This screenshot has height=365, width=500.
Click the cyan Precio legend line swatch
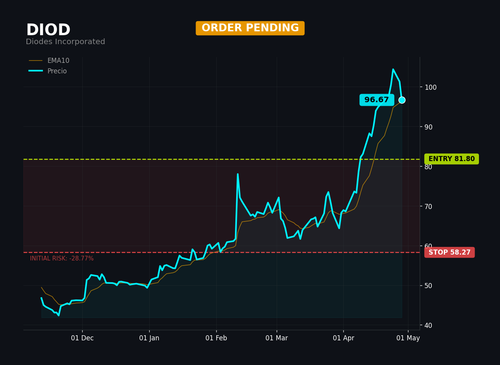36,71
